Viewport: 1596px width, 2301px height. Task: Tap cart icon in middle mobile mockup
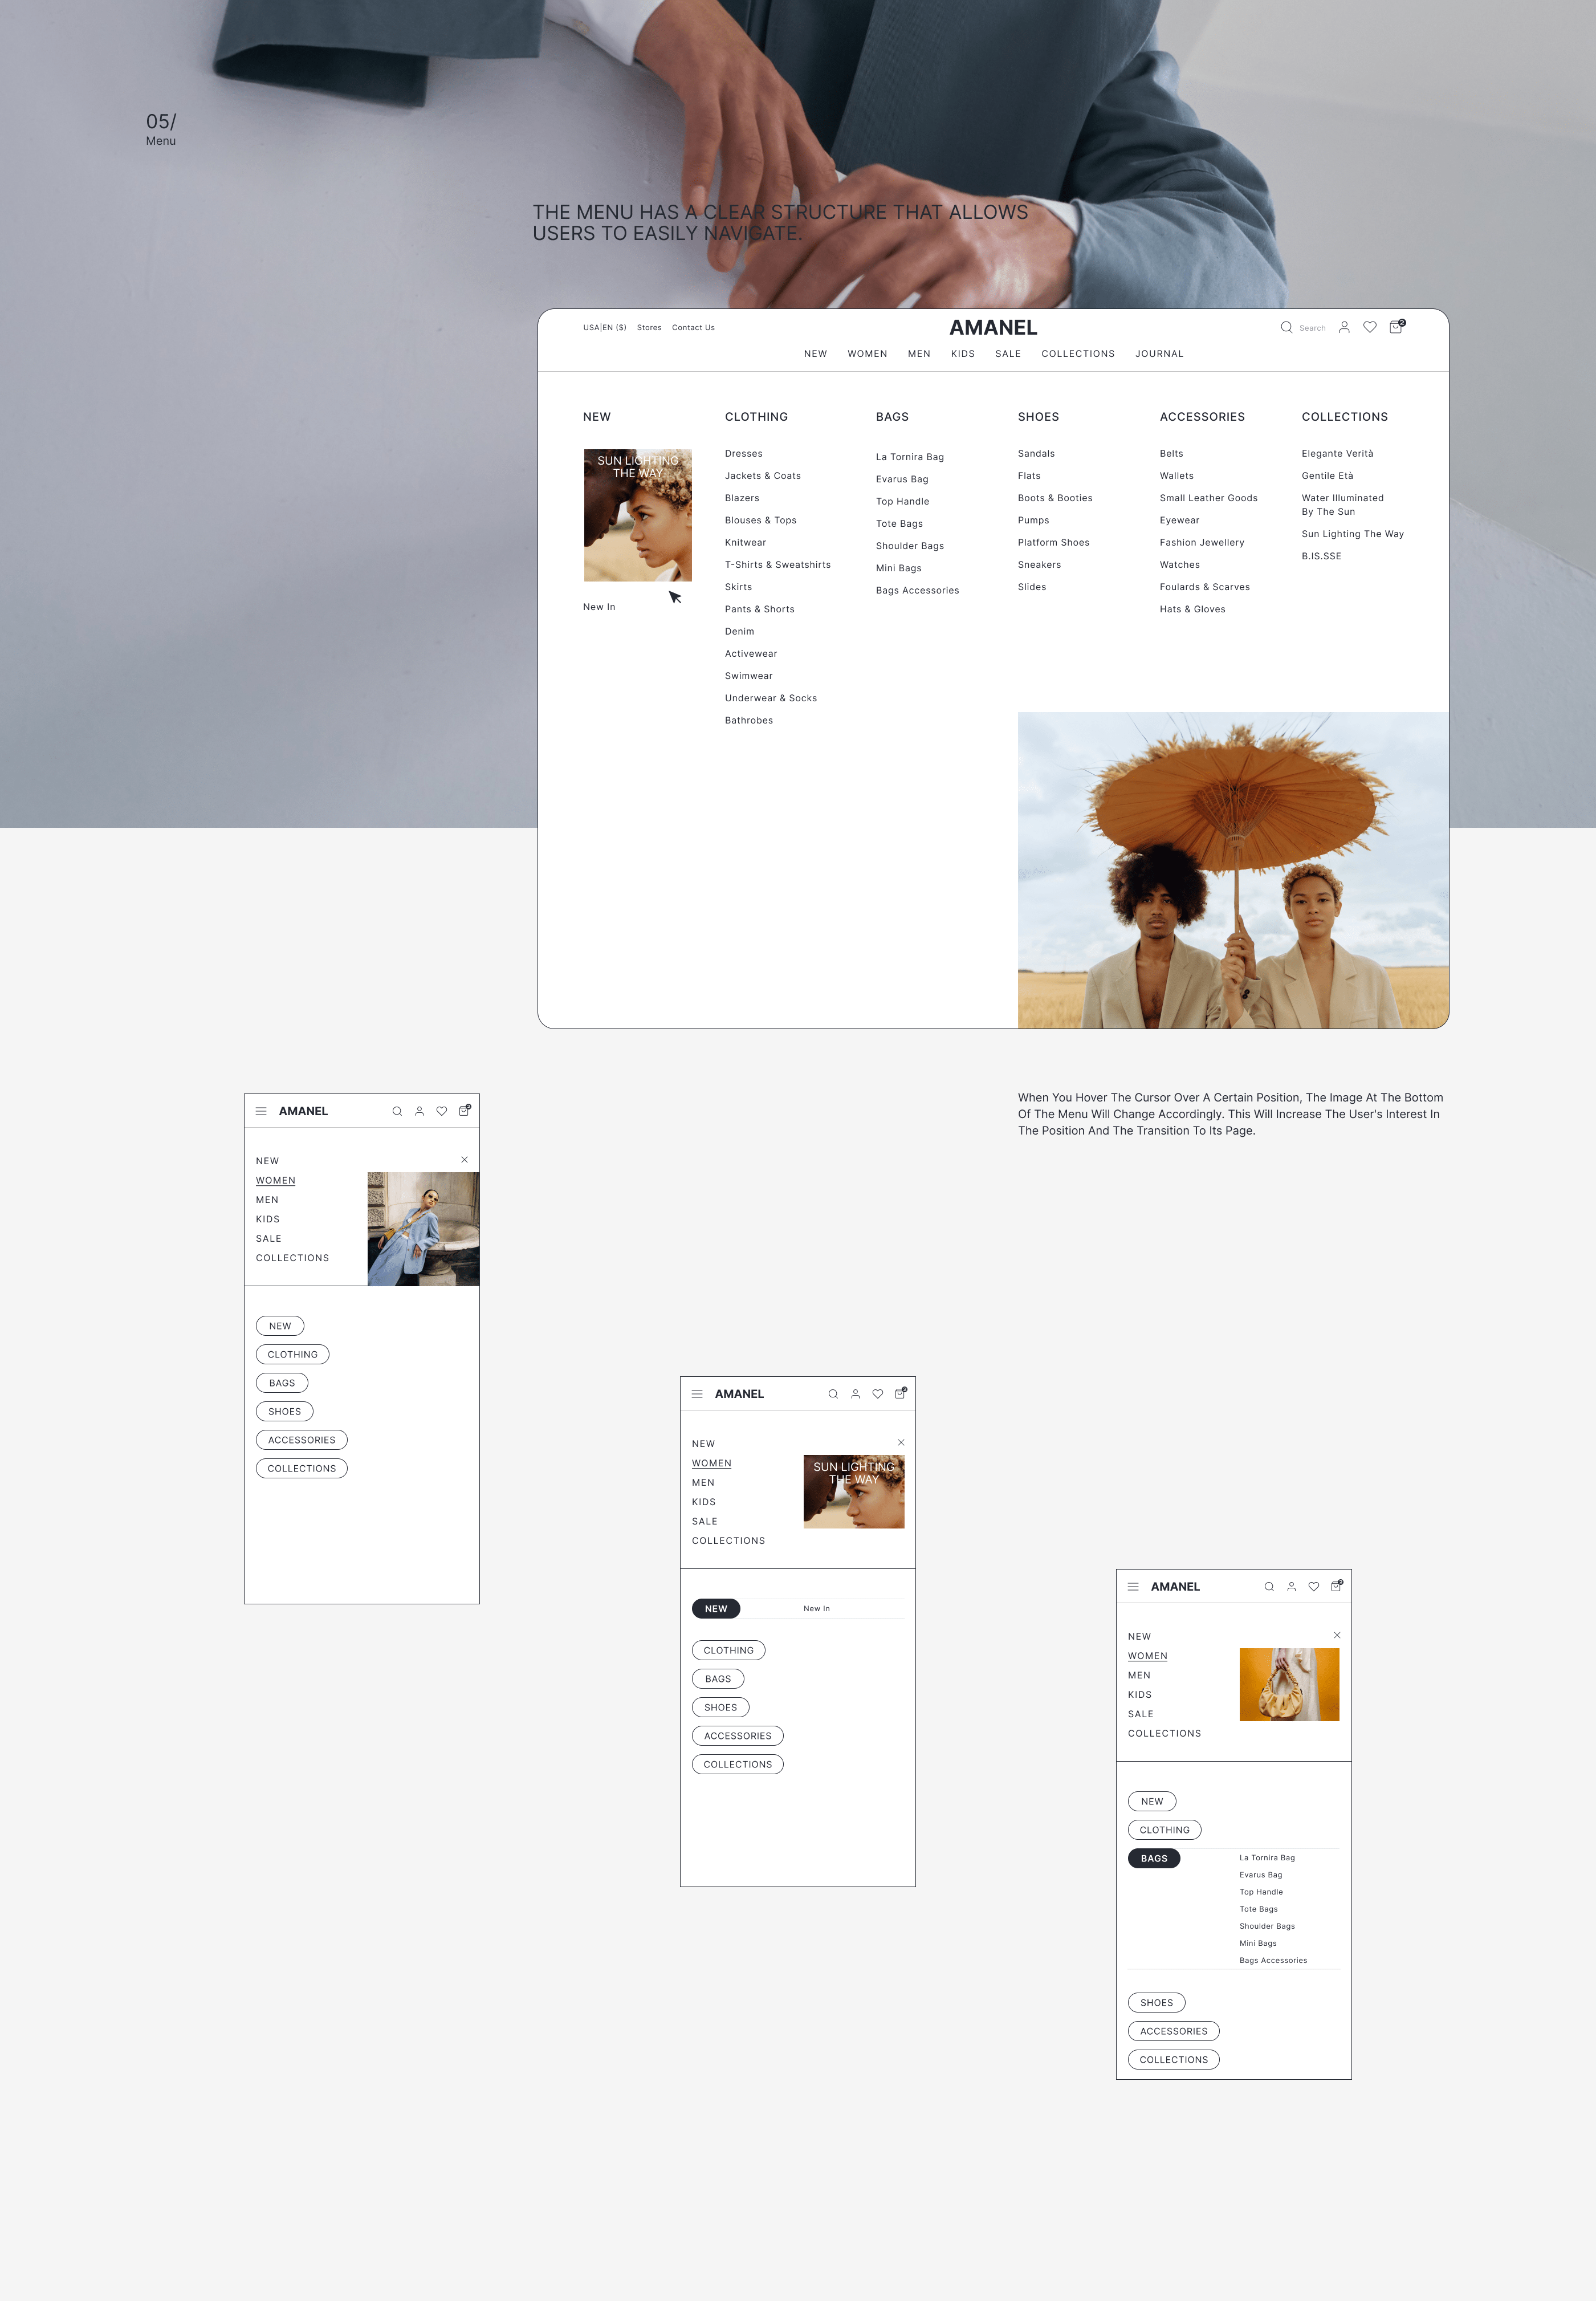pyautogui.click(x=900, y=1393)
